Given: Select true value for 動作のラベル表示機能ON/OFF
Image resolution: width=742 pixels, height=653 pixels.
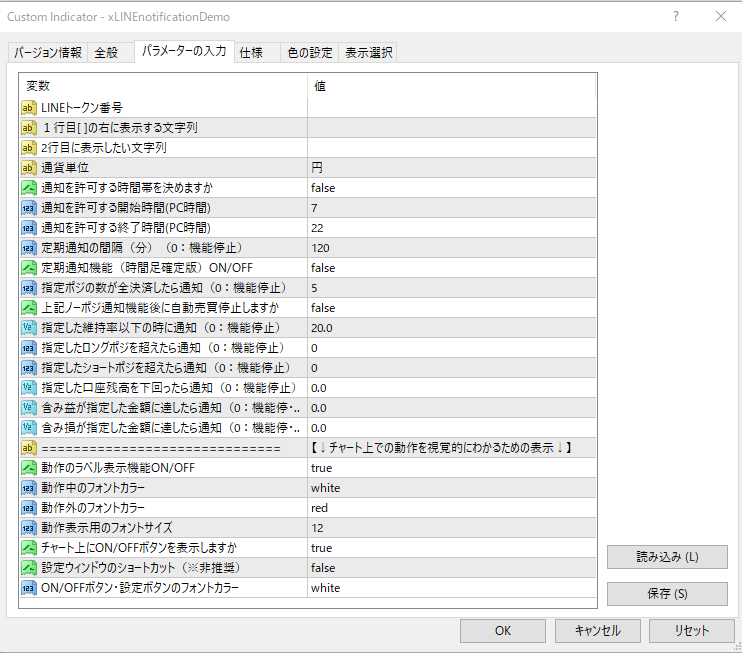Looking at the screenshot, I should [x=452, y=468].
